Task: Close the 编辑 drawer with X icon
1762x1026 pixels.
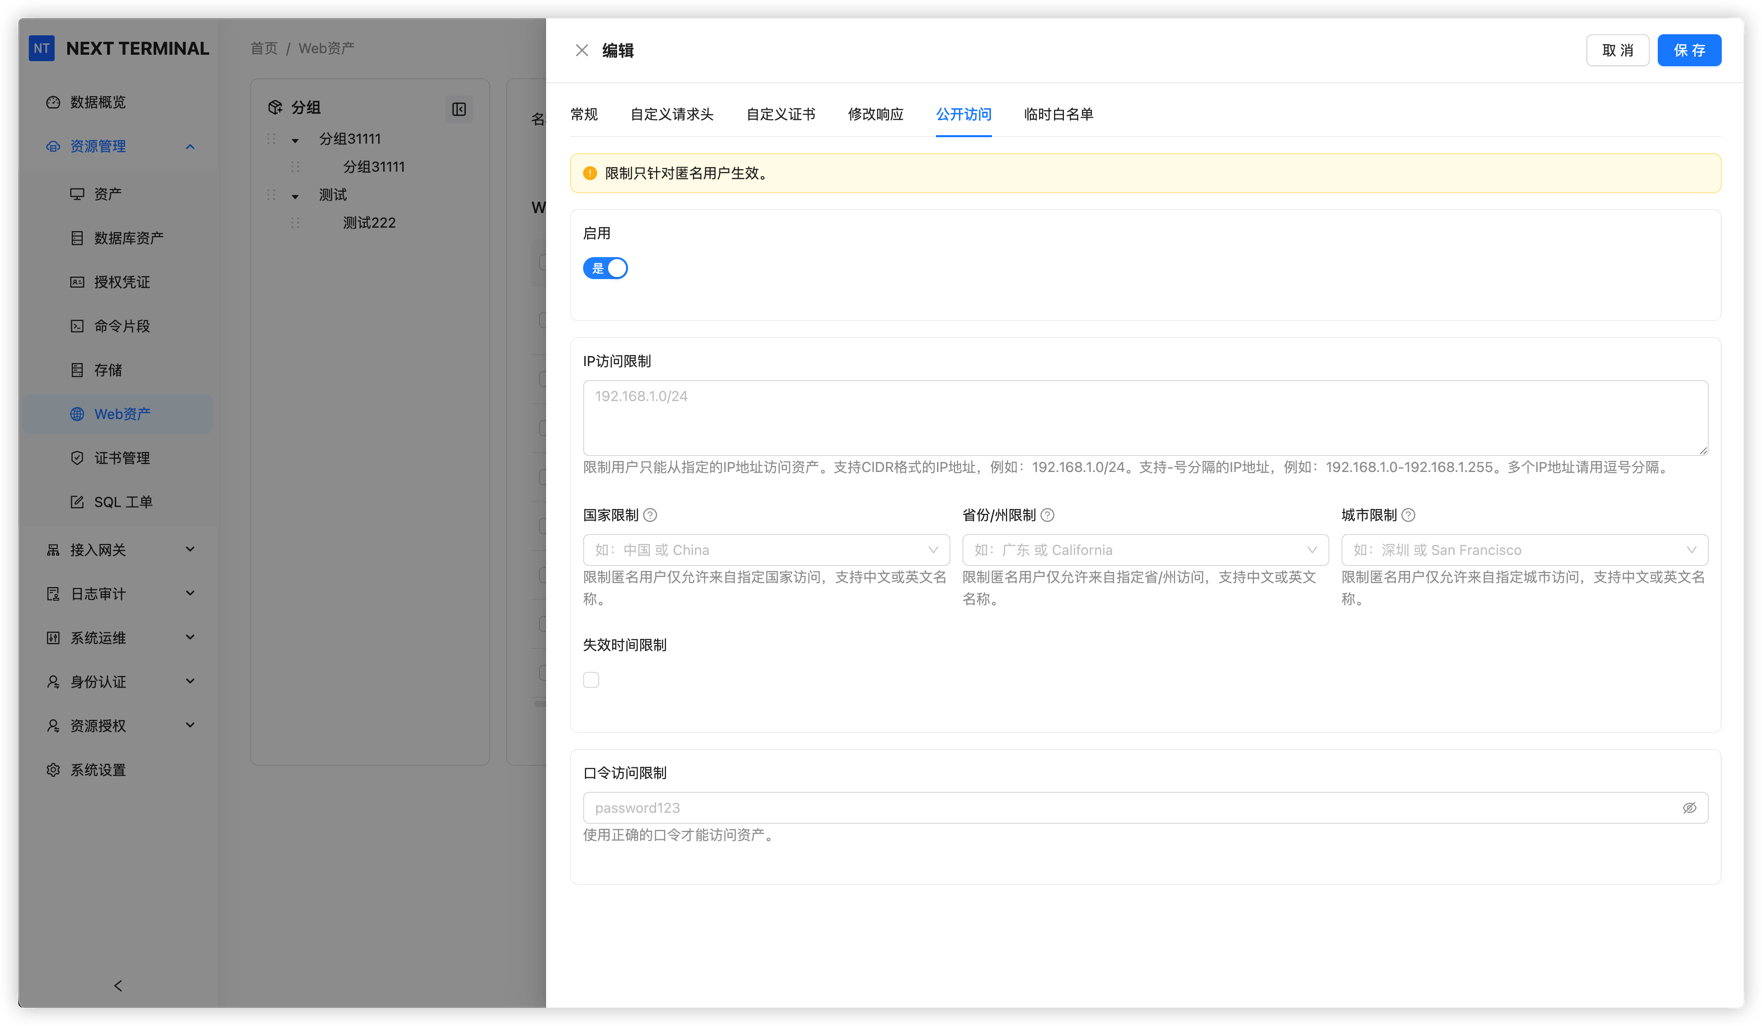Action: tap(582, 50)
